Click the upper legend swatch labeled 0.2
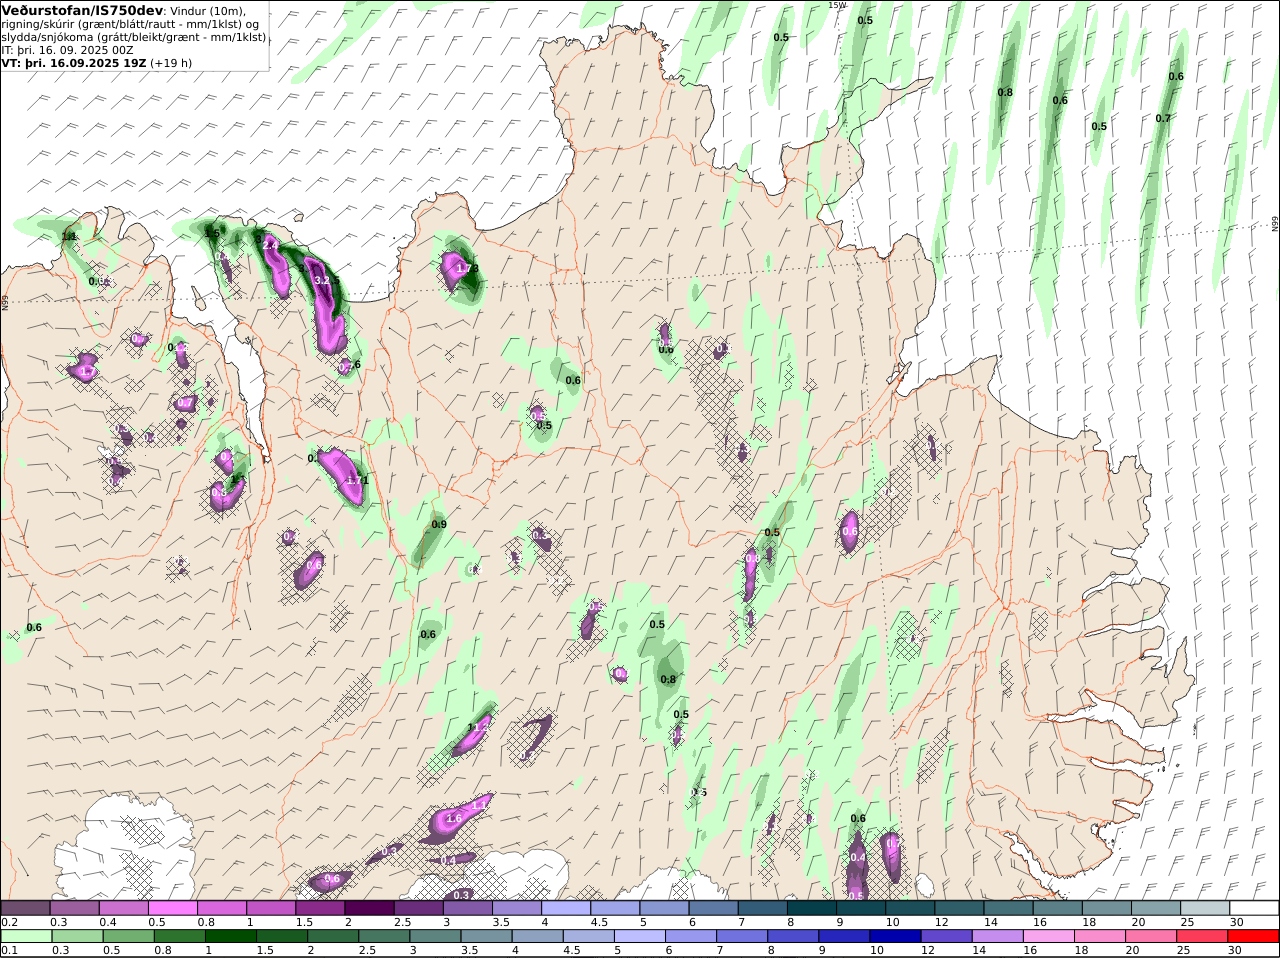The image size is (1280, 958). (x=25, y=907)
